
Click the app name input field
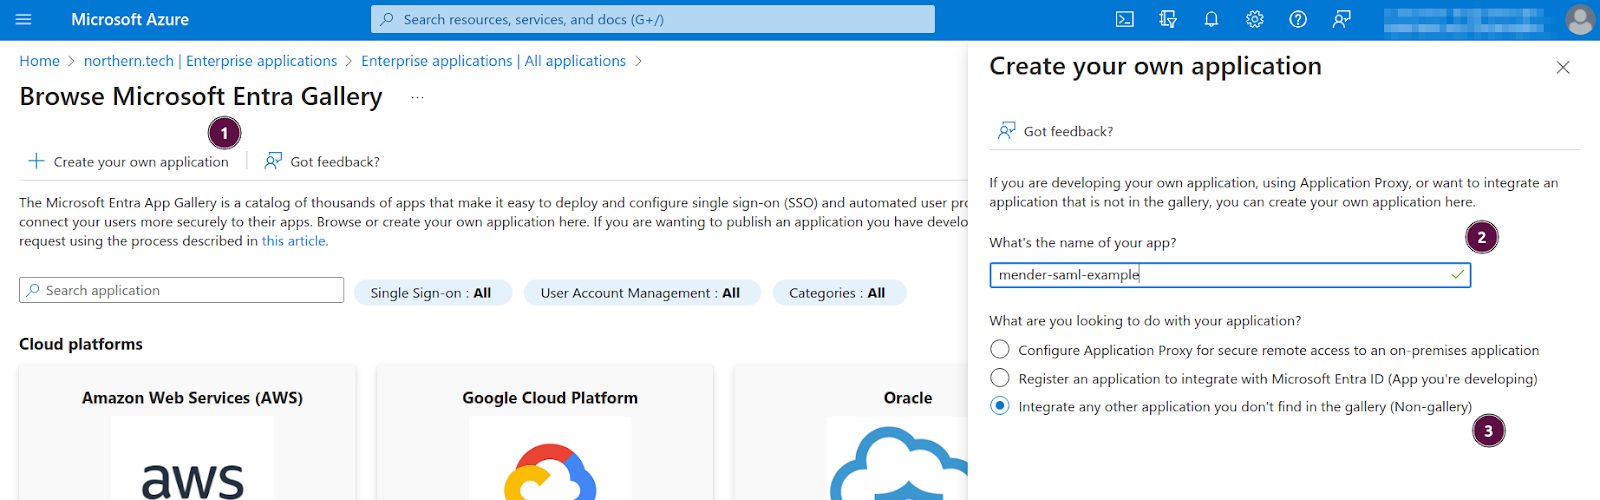pos(1218,275)
